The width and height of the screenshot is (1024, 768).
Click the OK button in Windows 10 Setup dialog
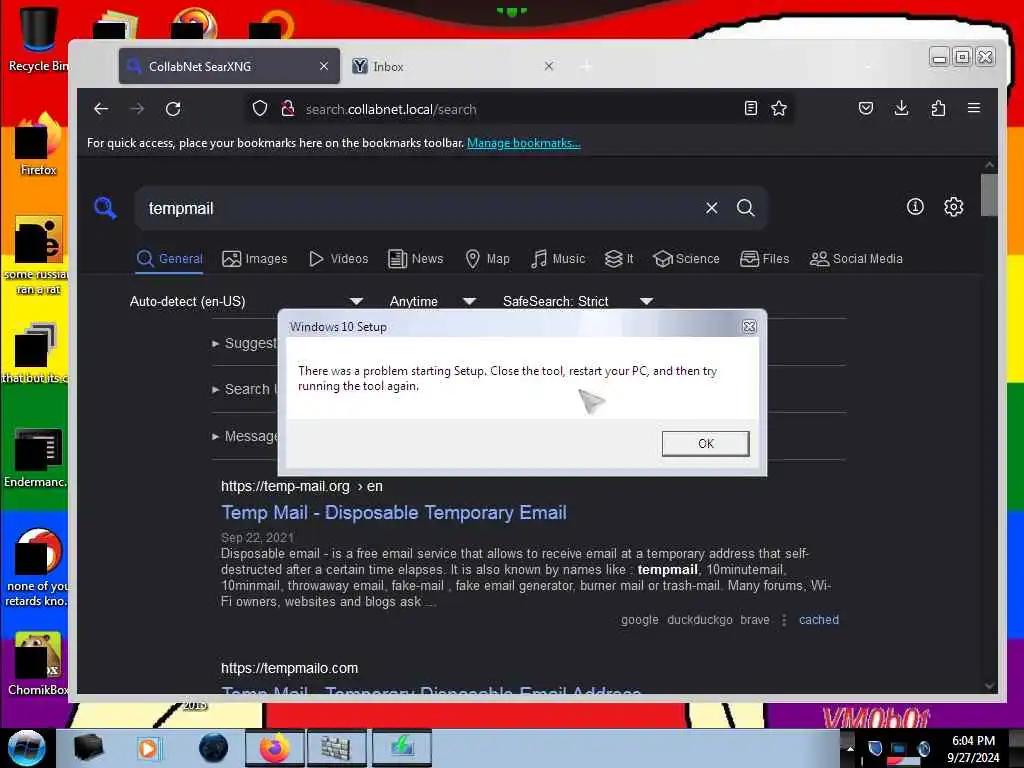[x=705, y=443]
